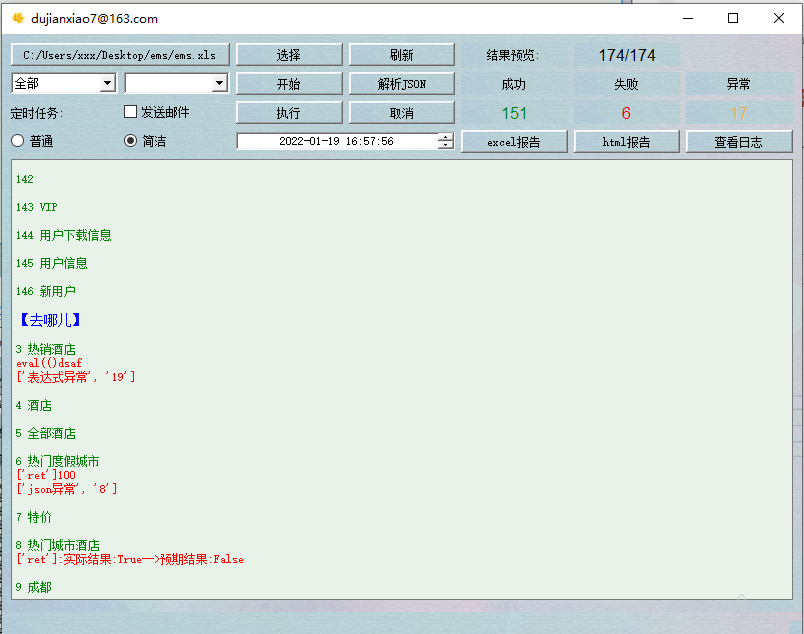
Task: Open the file path C:/Users/xxx/Desktop/ems/ems.xls button
Action: pos(120,55)
